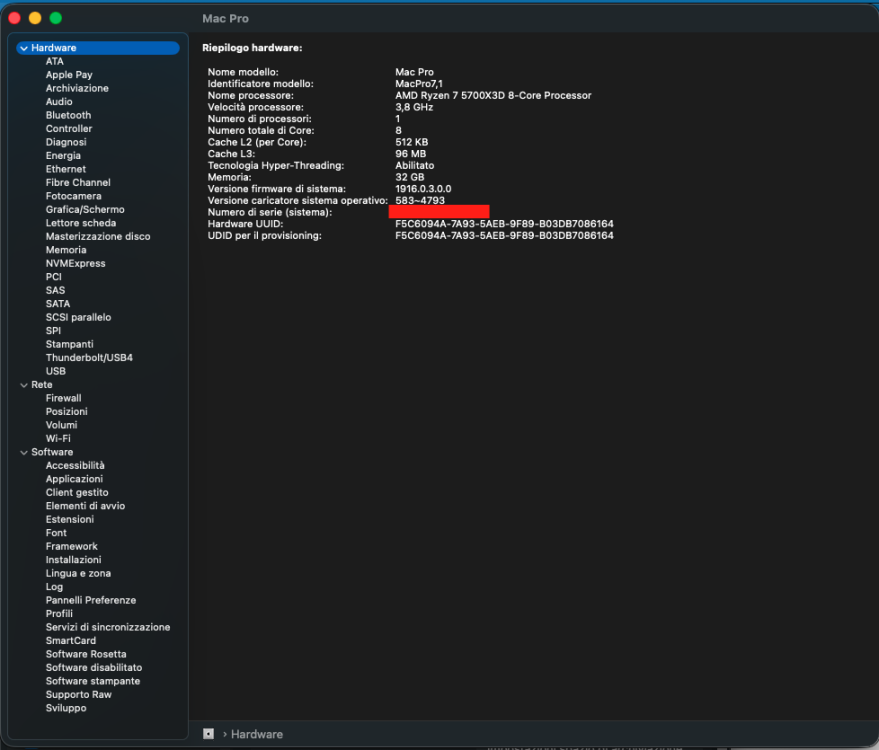This screenshot has height=750, width=879.
Task: Open the Framework entry
Action: click(71, 547)
